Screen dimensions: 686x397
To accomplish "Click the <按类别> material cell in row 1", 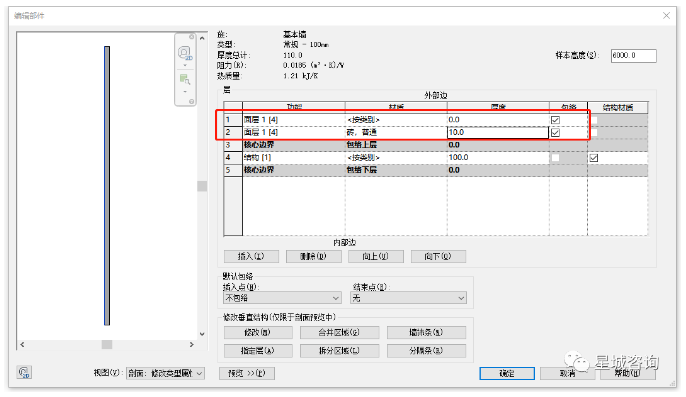I will coord(396,120).
